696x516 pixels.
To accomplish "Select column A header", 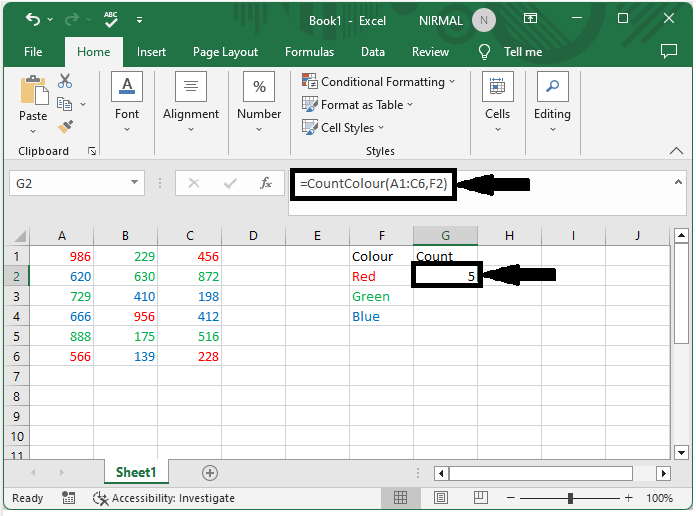I will click(x=62, y=235).
